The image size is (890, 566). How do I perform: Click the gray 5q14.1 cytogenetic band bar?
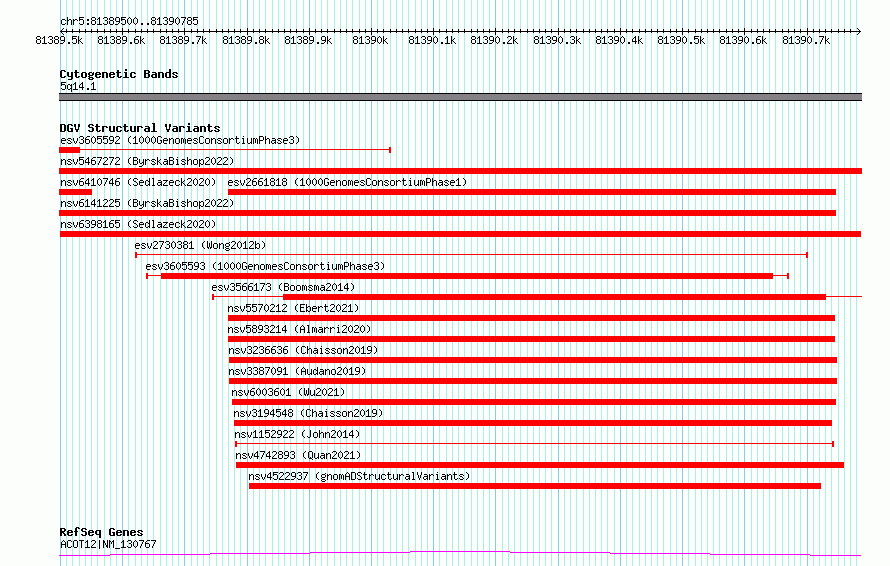click(460, 97)
